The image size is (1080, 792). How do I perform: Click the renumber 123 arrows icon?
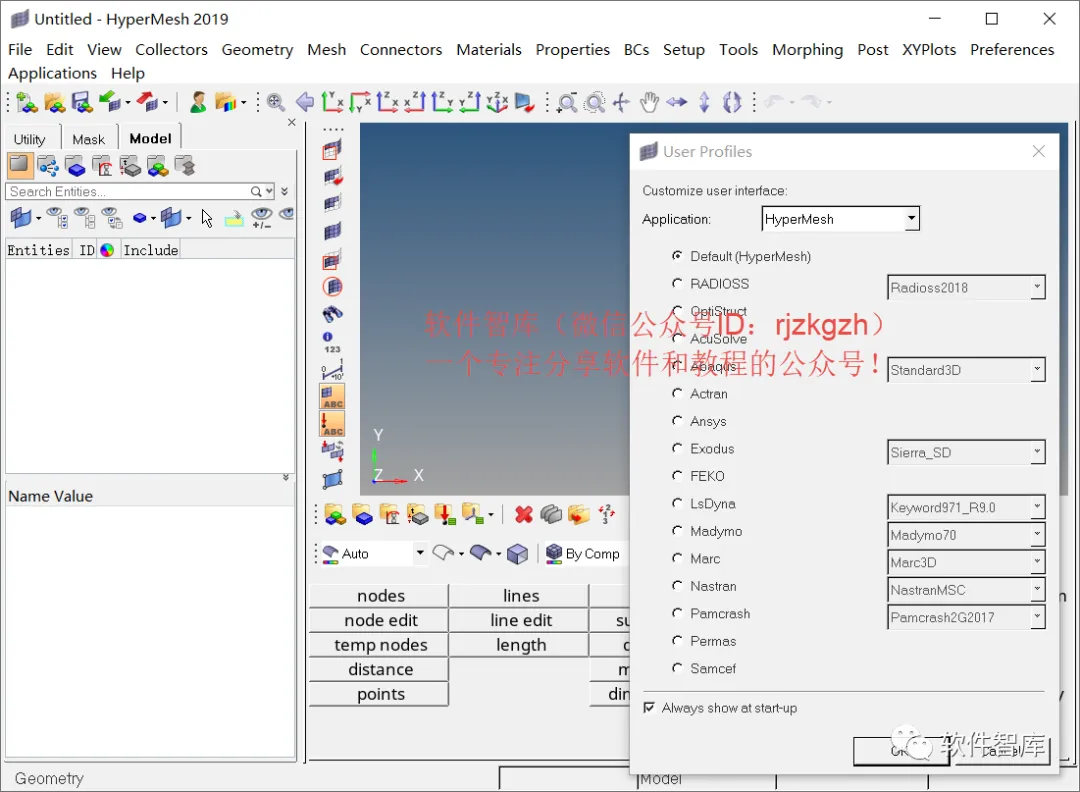[606, 514]
